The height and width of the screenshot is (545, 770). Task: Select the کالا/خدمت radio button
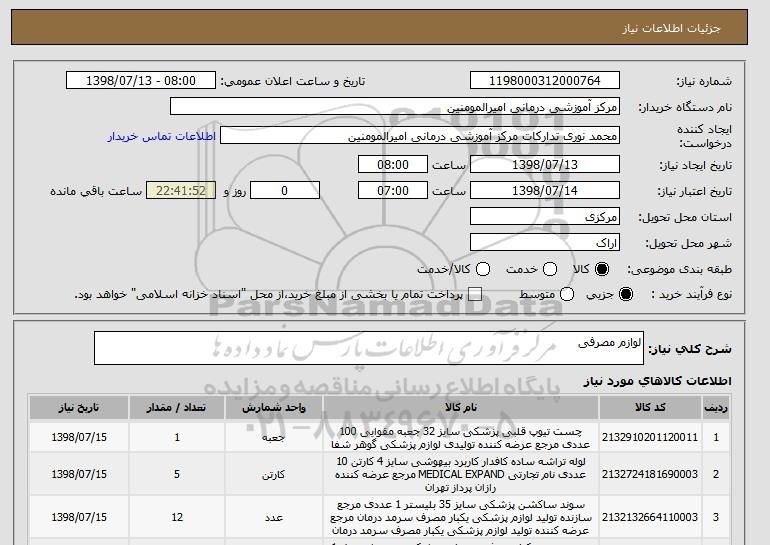click(x=483, y=269)
